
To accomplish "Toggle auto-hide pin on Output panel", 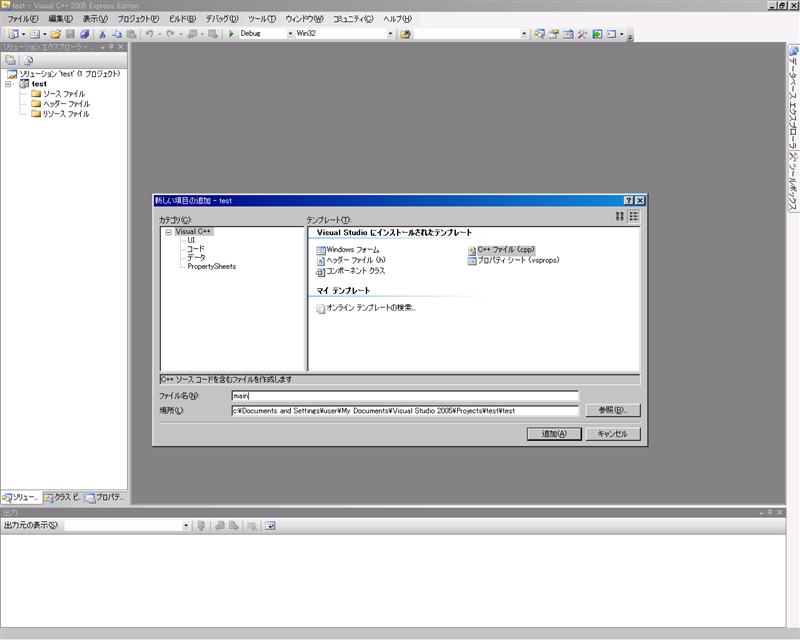I will coord(770,512).
